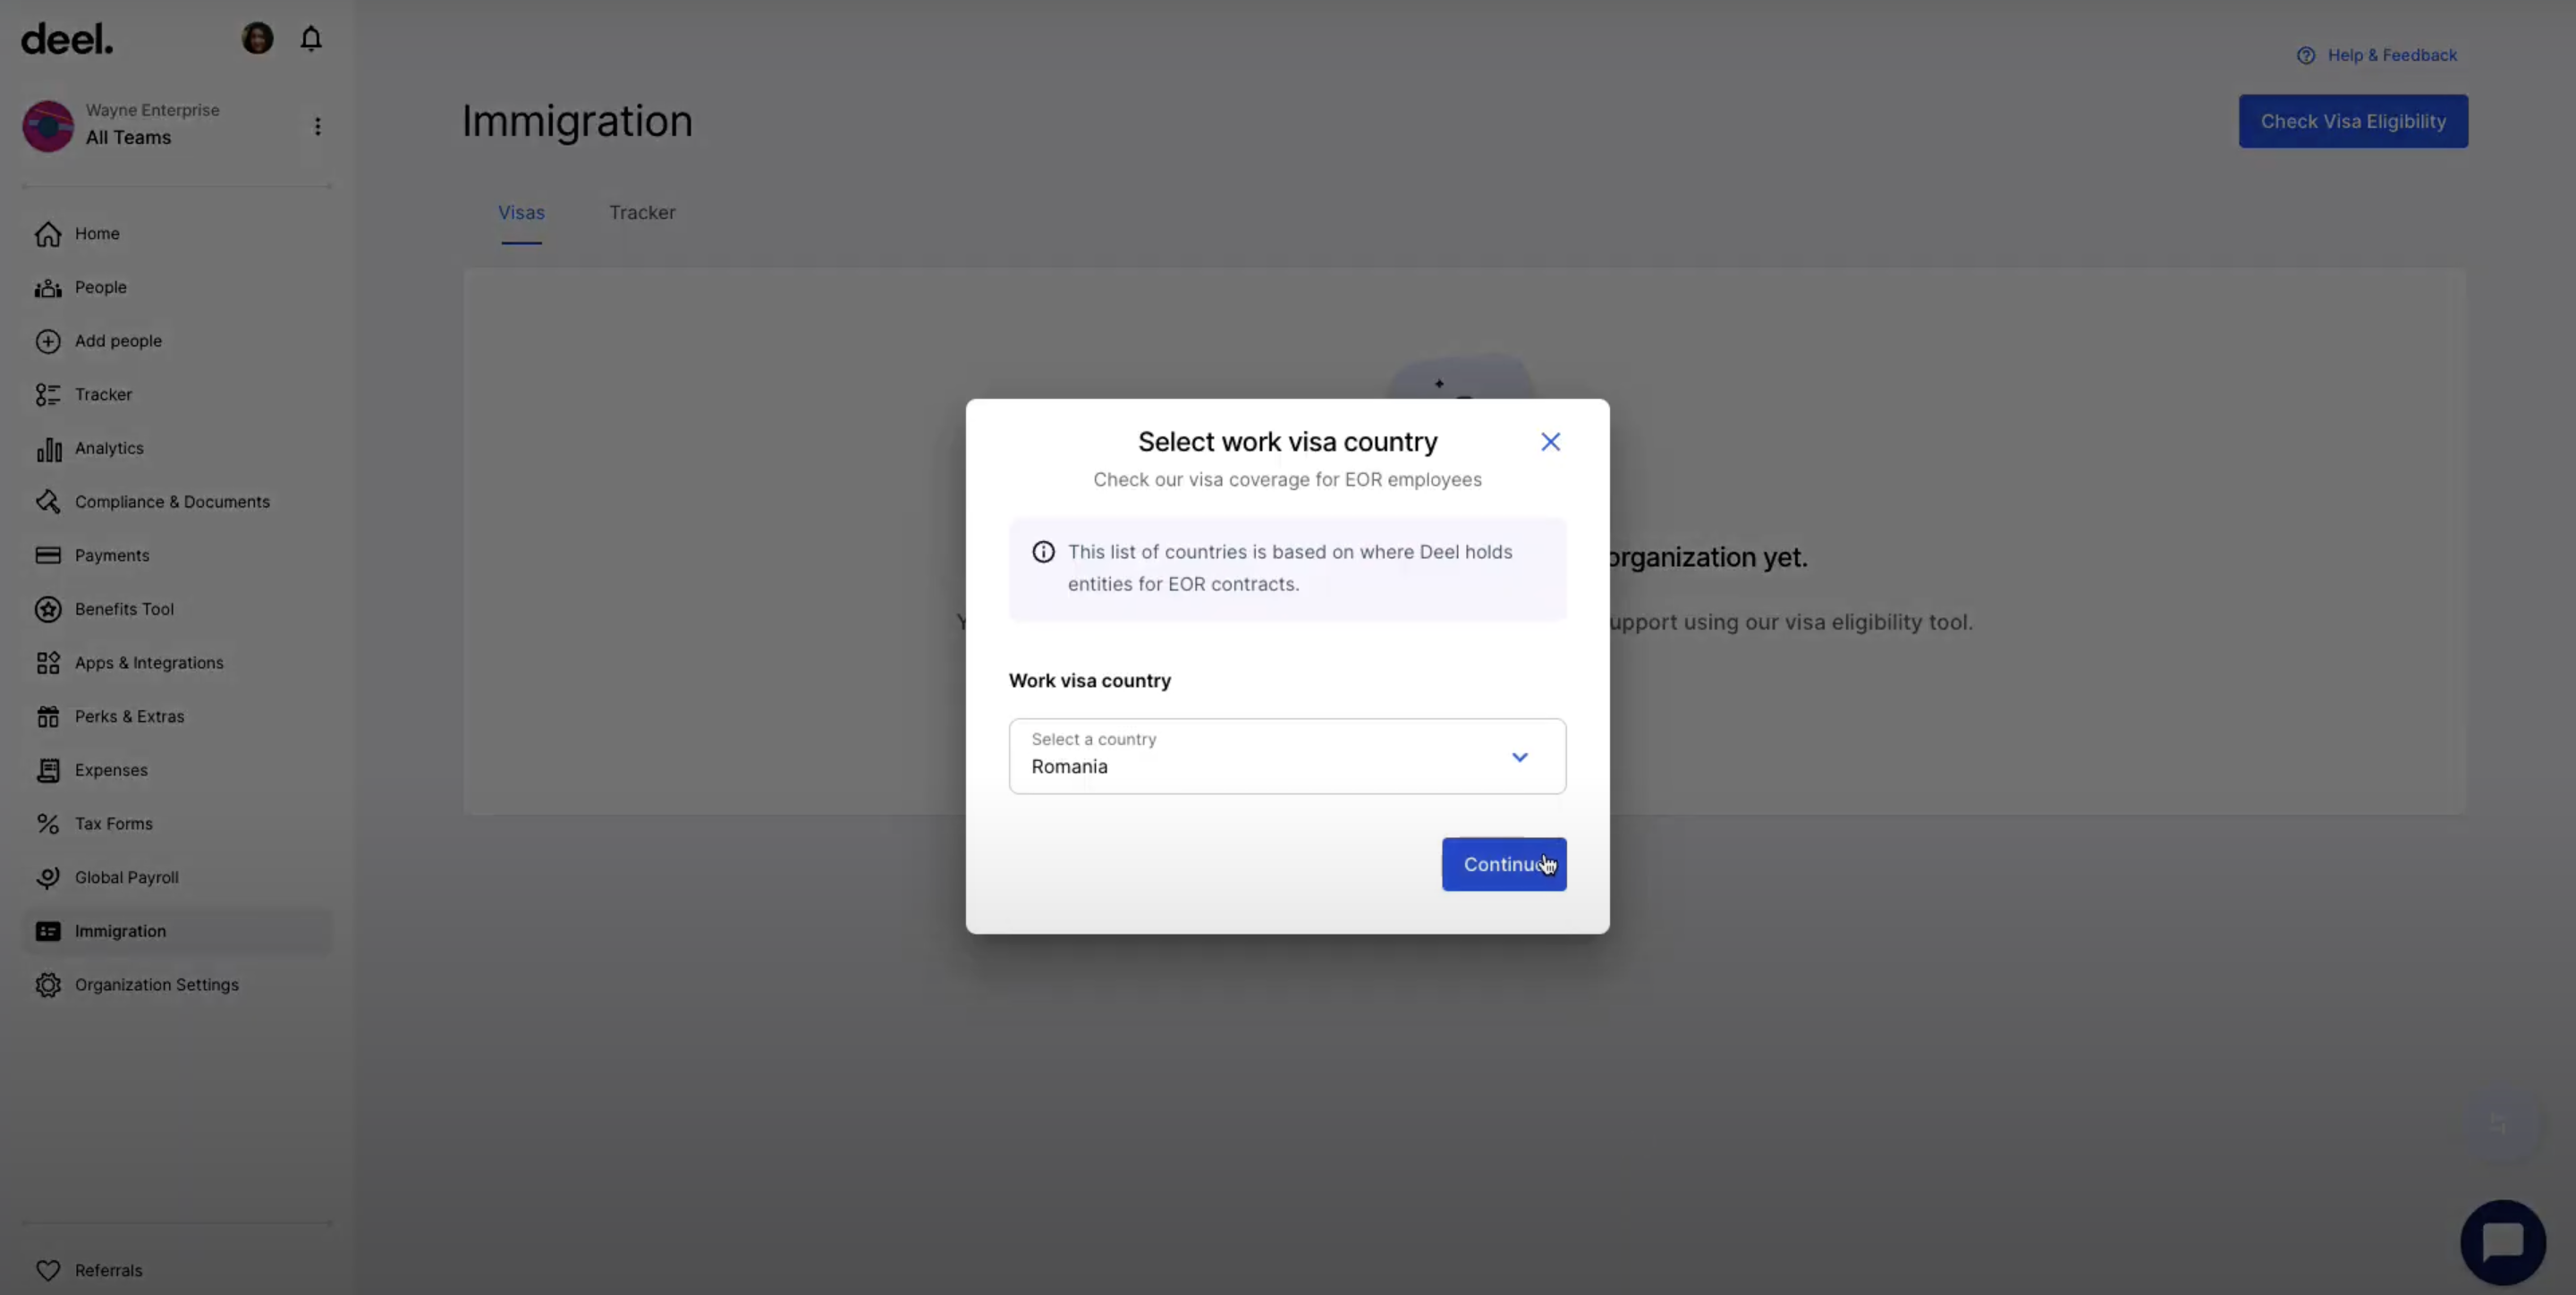
Task: Click the Analytics bar chart icon
Action: pyautogui.click(x=48, y=448)
